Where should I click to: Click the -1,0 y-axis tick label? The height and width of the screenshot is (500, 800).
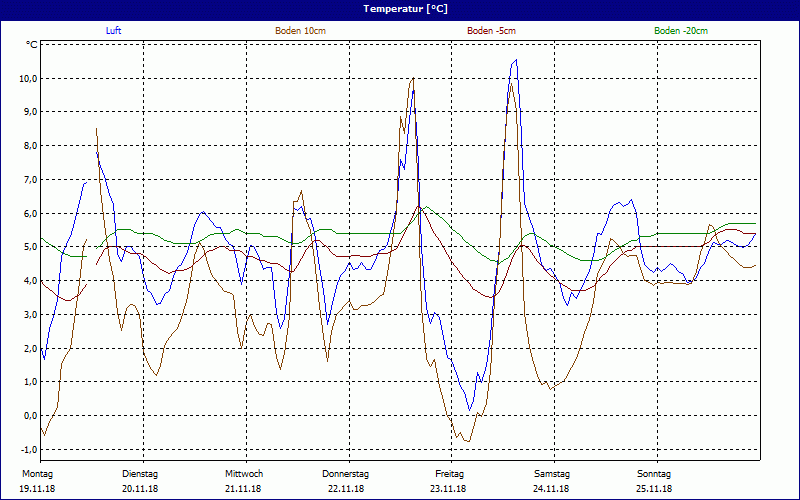pos(27,449)
